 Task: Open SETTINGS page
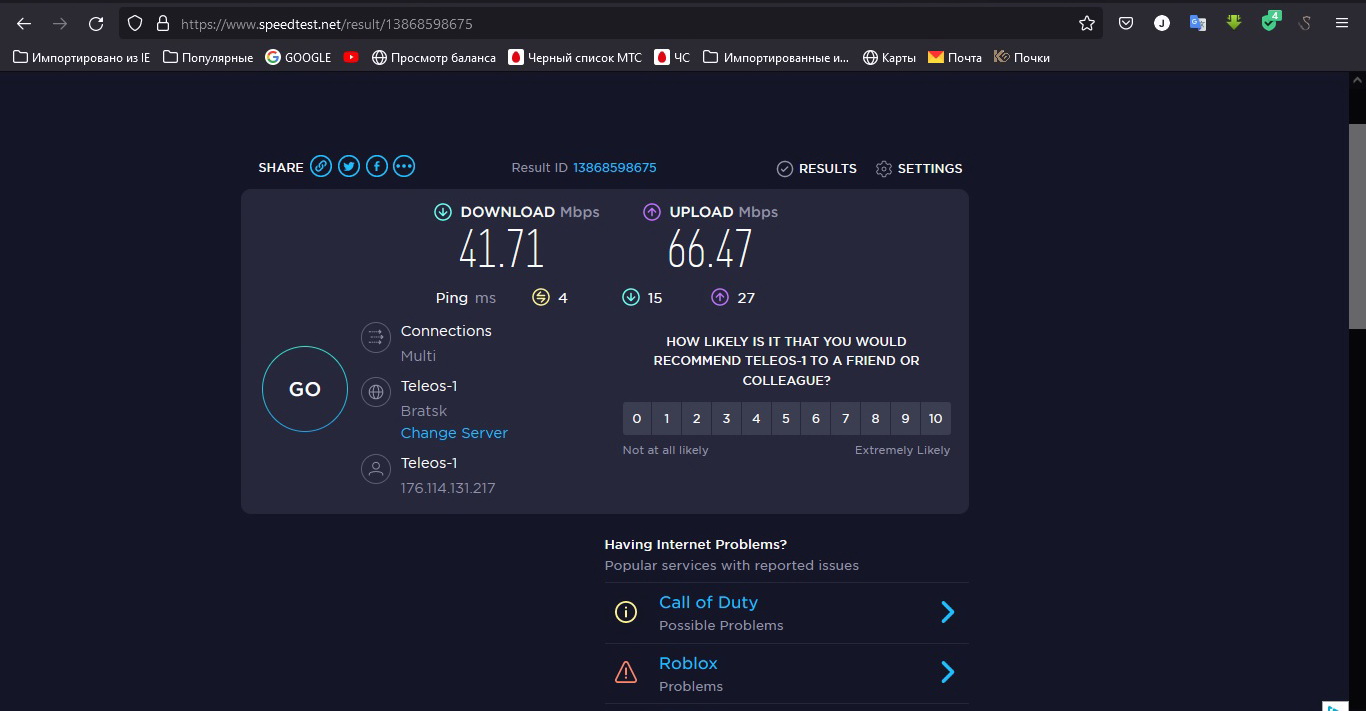coord(919,168)
